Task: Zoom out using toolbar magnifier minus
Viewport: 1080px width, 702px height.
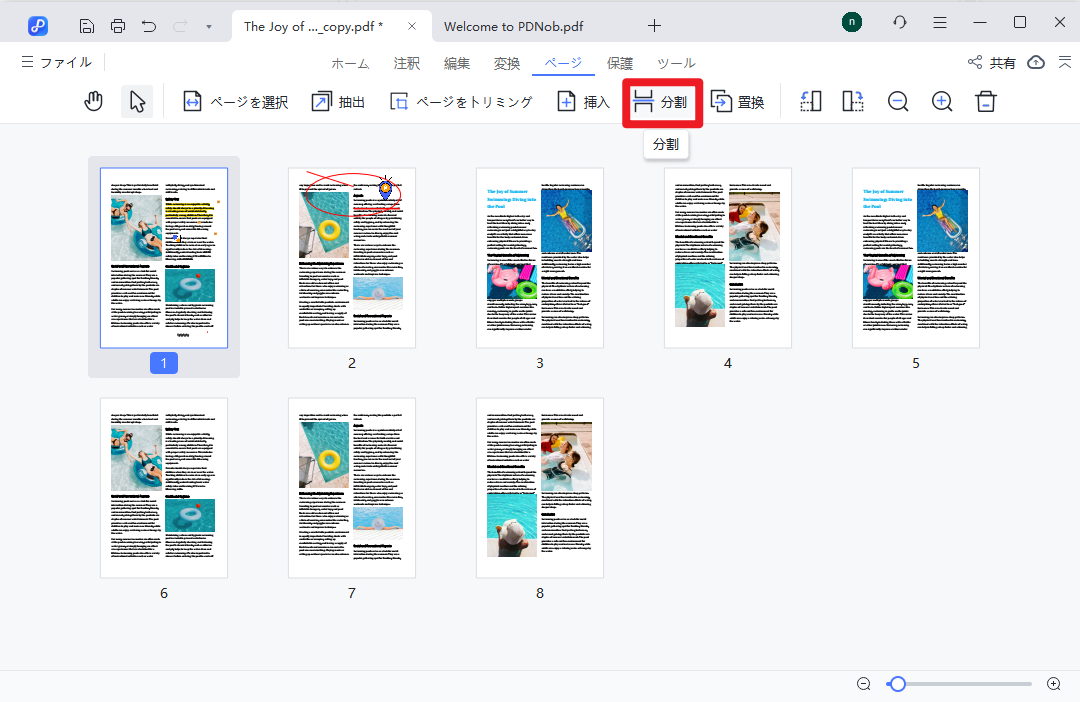Action: coord(898,102)
